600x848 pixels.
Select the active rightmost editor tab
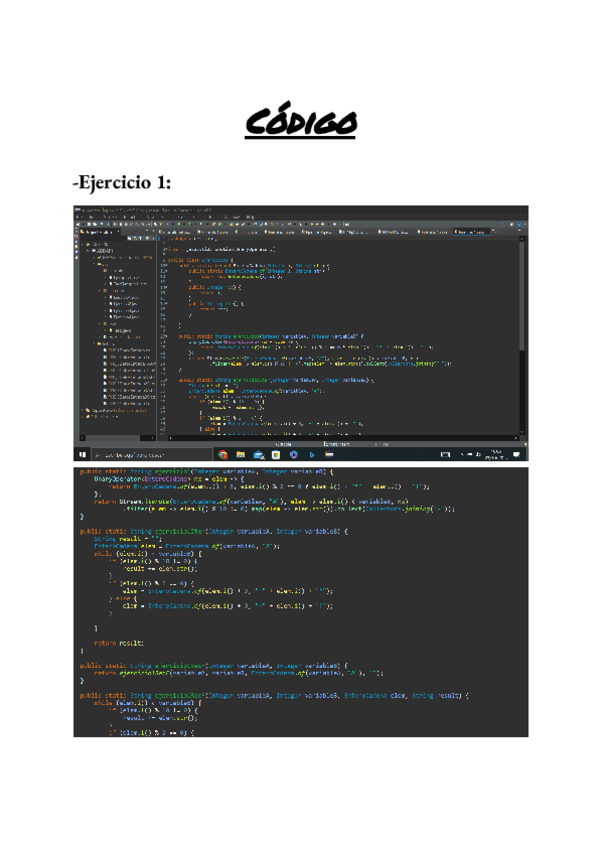pos(470,232)
